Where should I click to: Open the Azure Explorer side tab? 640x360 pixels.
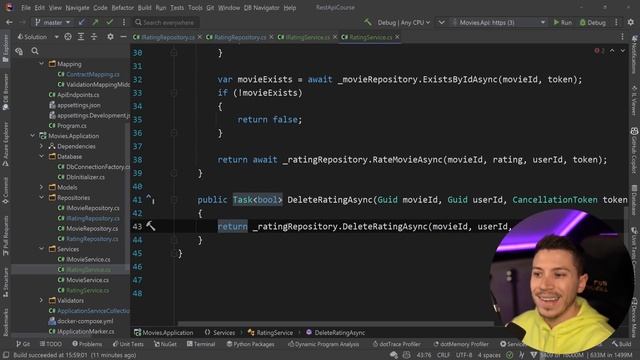[x=5, y=144]
